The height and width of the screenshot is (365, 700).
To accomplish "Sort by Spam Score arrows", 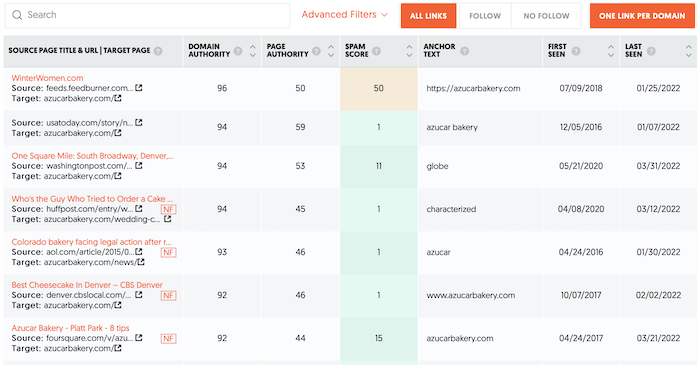I will (409, 51).
